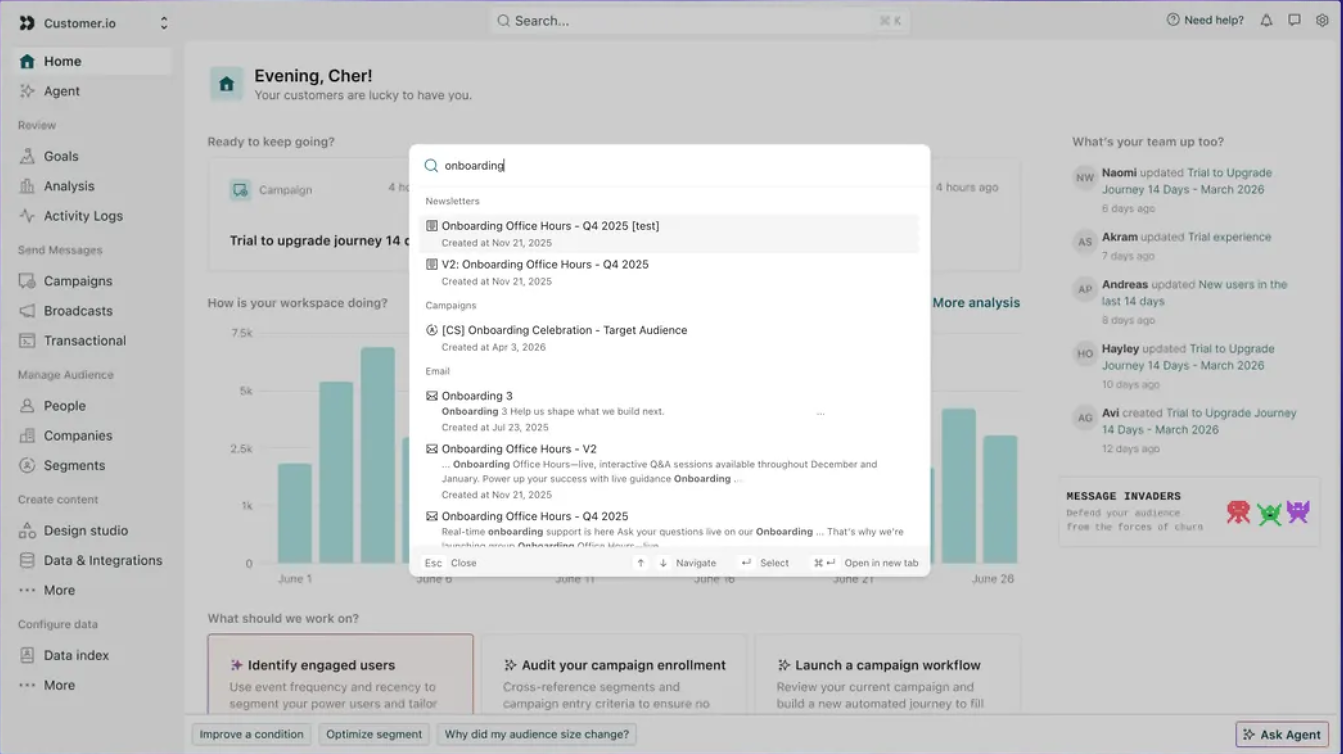Click Andreas's AP avatar
Viewport: 1343px width, 754px height.
coord(1085,290)
